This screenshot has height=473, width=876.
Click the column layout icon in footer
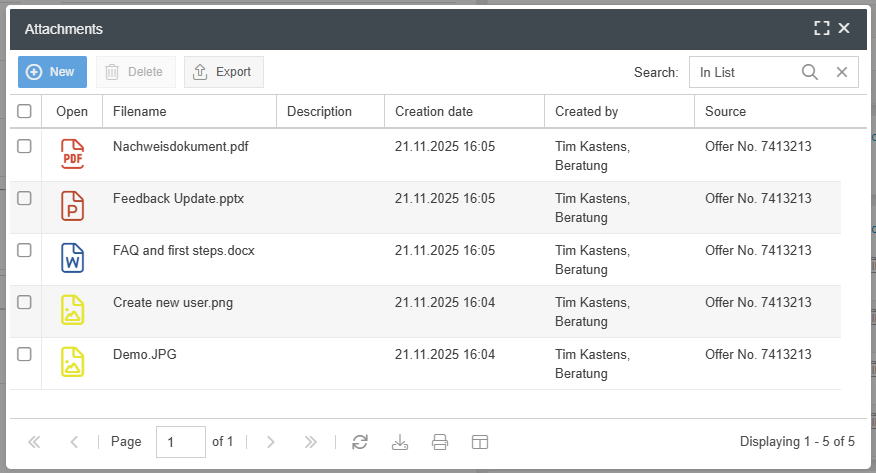[x=480, y=441]
